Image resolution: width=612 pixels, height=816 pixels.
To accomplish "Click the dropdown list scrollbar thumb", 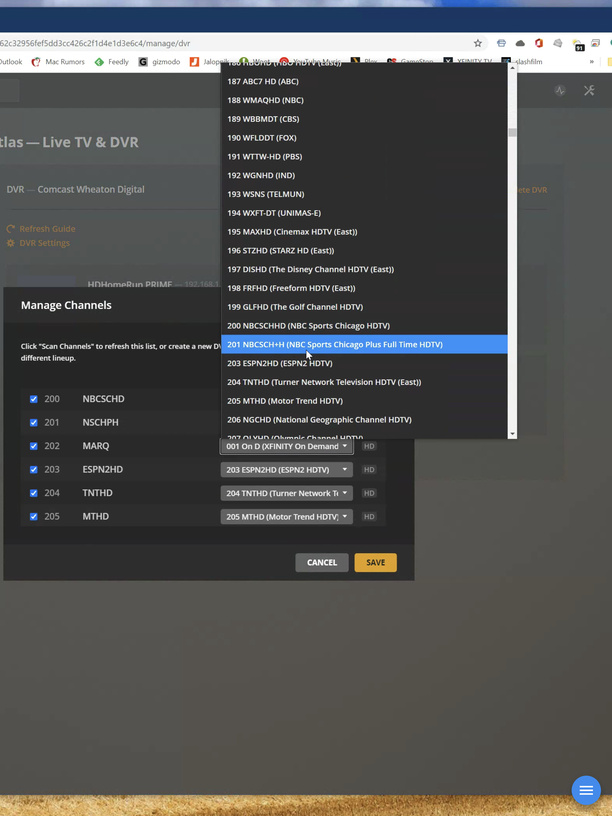I will 513,133.
